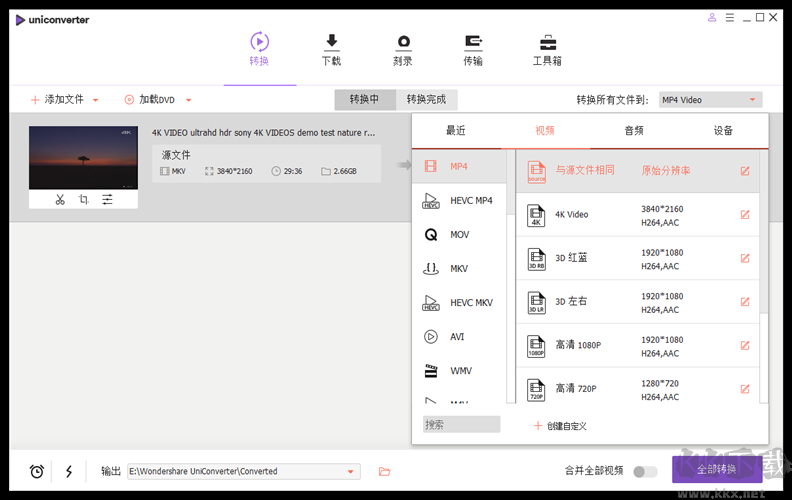The width and height of the screenshot is (792, 500).
Task: Click the lightning high-speed conversion icon
Action: click(x=69, y=471)
